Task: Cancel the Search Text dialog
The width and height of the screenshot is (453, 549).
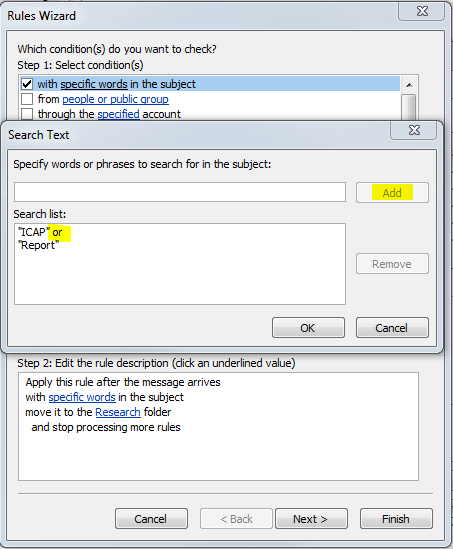Action: [392, 328]
